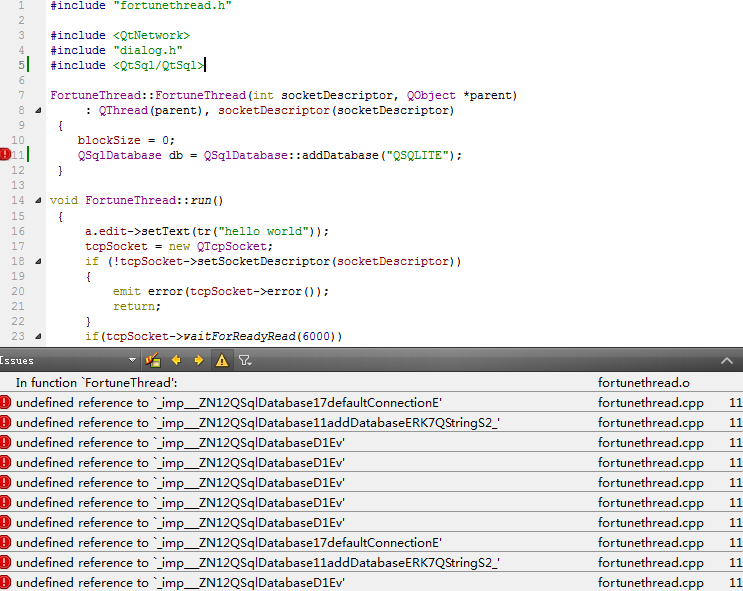Go to next issue arrow
Viewport: 743px width, 591px height.
(199, 361)
